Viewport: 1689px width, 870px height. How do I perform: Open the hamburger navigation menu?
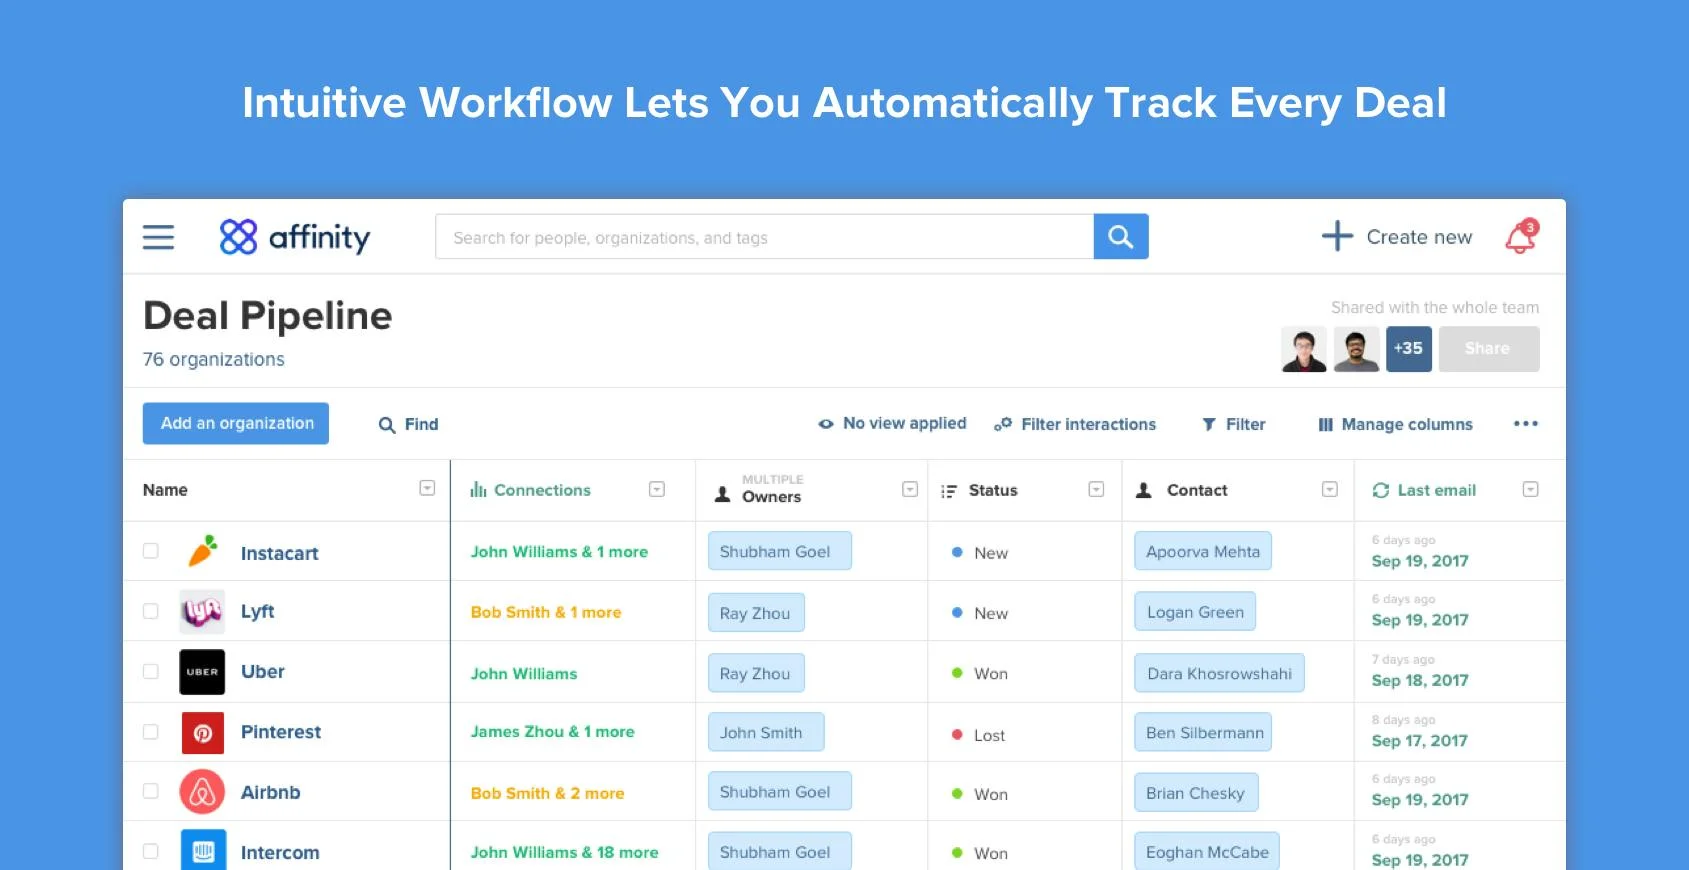coord(158,237)
